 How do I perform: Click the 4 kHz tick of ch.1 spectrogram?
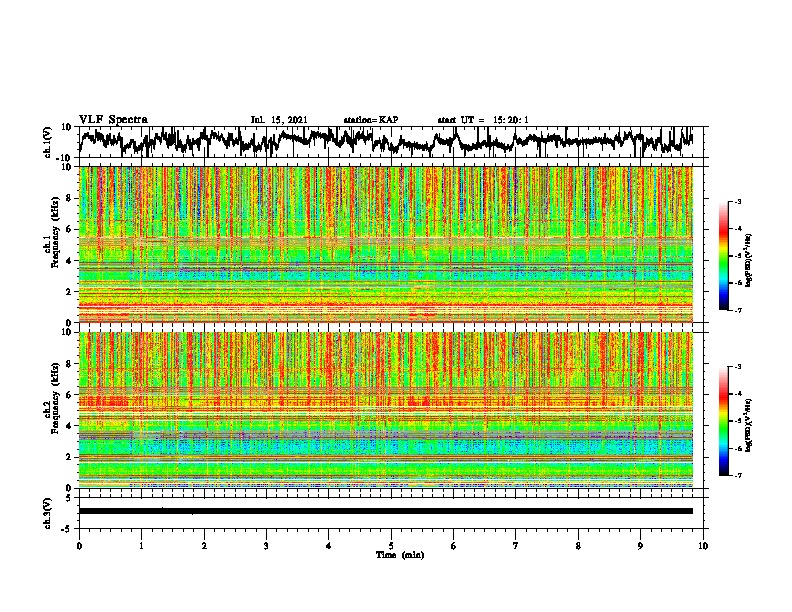pos(70,261)
